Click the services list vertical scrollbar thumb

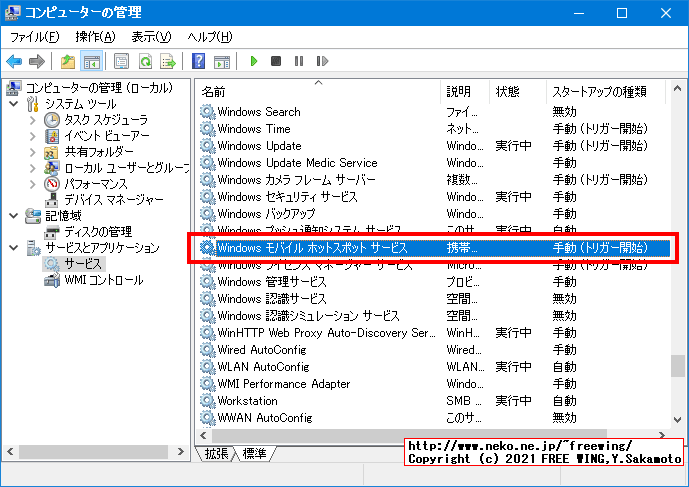coord(677,366)
